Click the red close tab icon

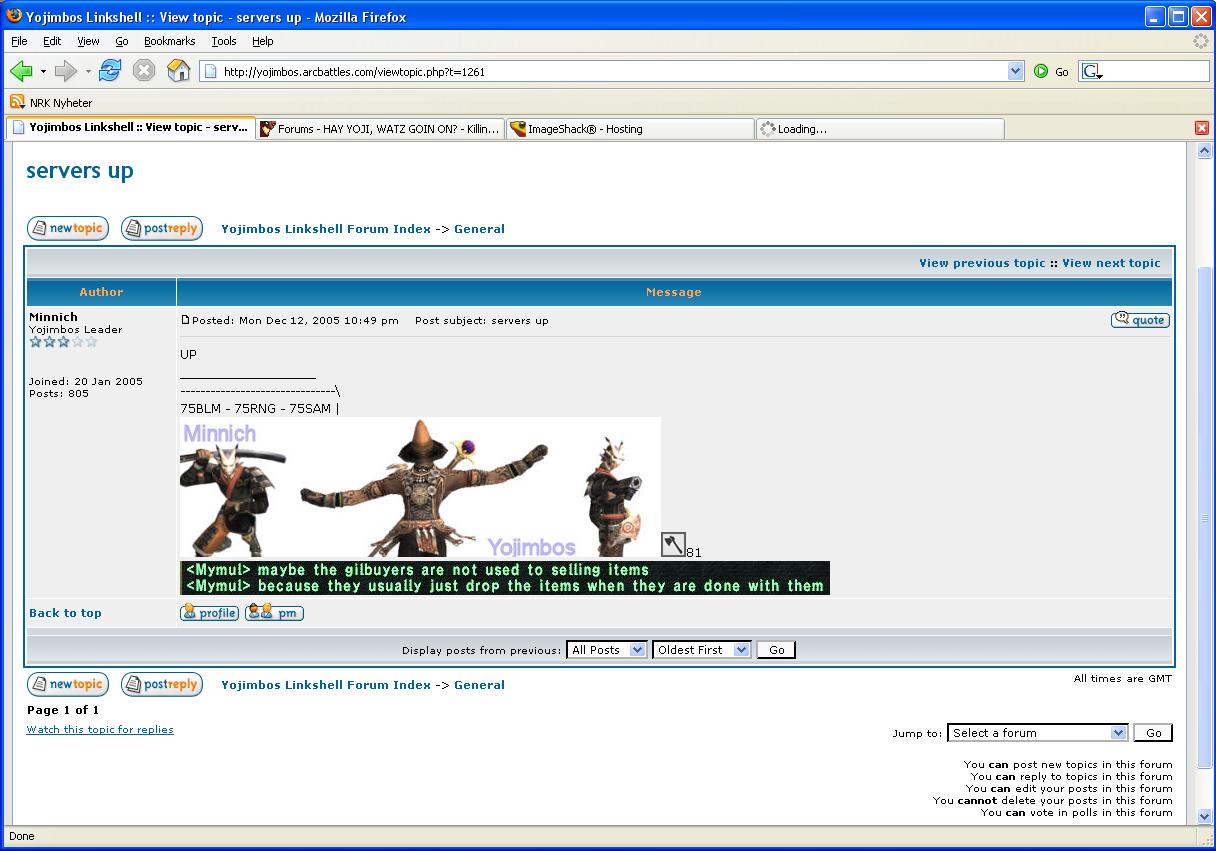[x=1202, y=128]
